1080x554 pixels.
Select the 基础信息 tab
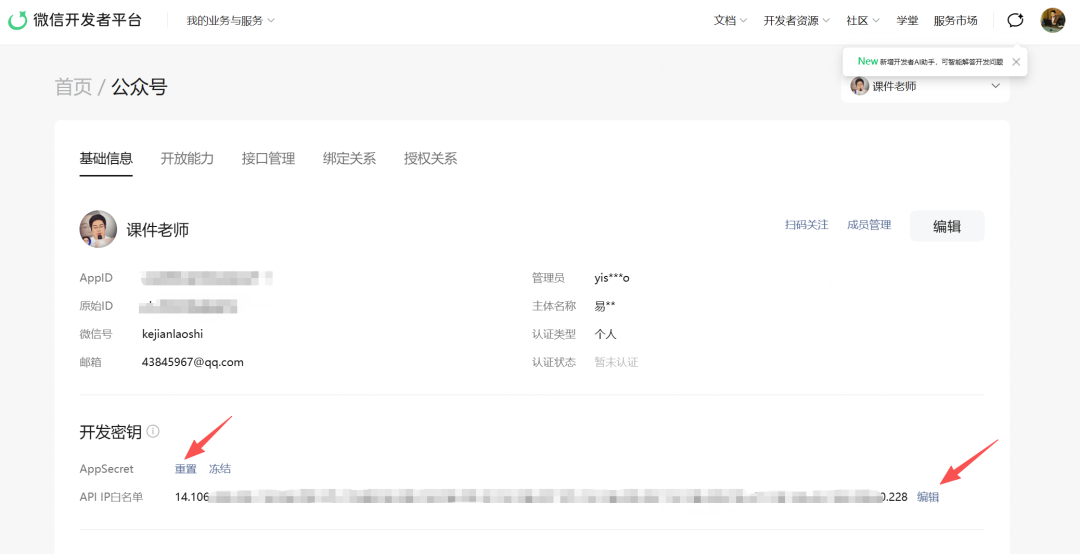[x=106, y=158]
